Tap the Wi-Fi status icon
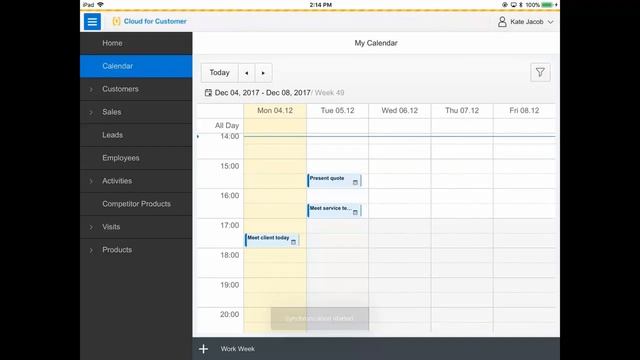This screenshot has width=640, height=360. (100, 4)
